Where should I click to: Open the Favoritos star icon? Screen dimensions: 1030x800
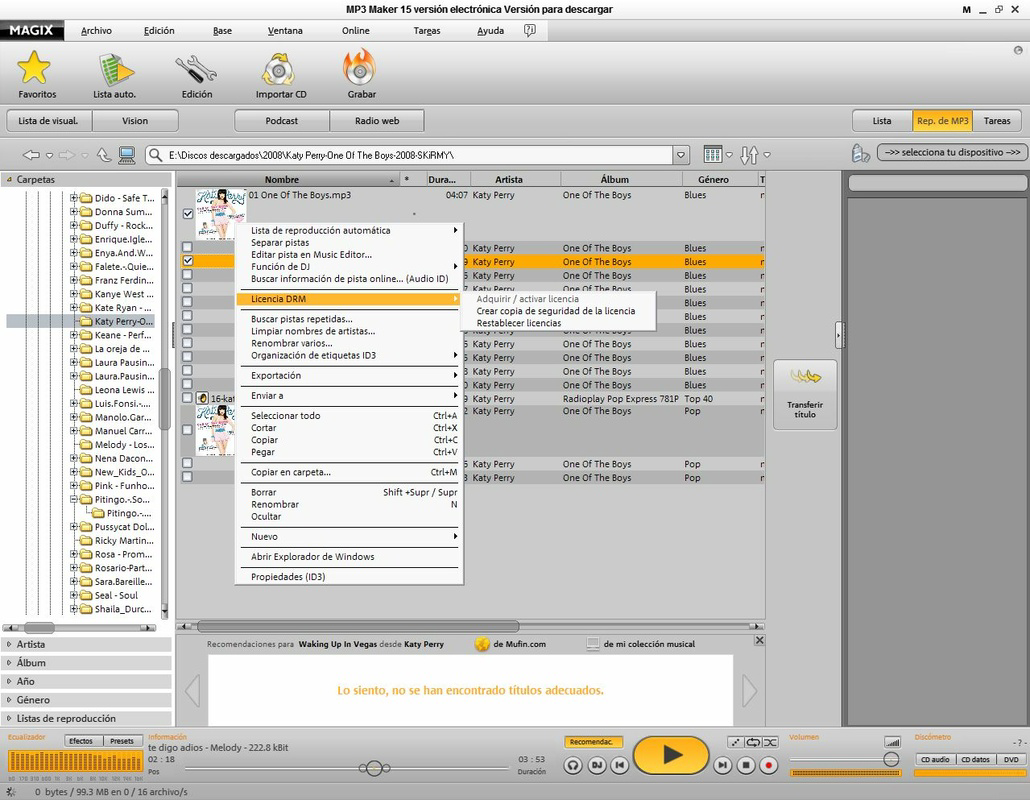(34, 68)
